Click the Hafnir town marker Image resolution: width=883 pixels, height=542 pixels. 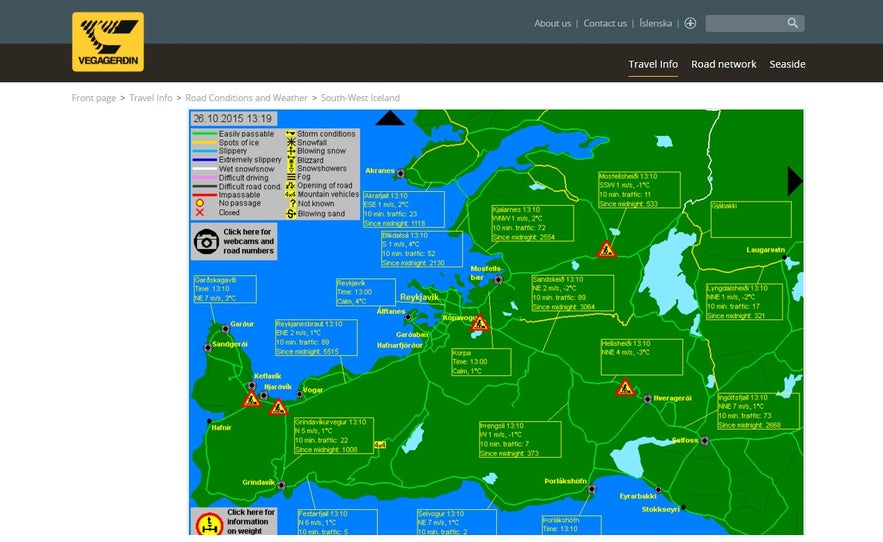coord(209,421)
